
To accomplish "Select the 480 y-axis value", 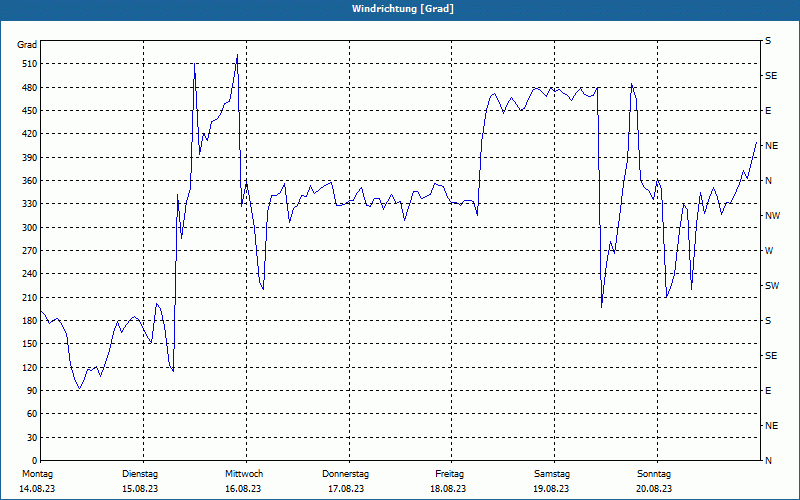I will pos(30,88).
